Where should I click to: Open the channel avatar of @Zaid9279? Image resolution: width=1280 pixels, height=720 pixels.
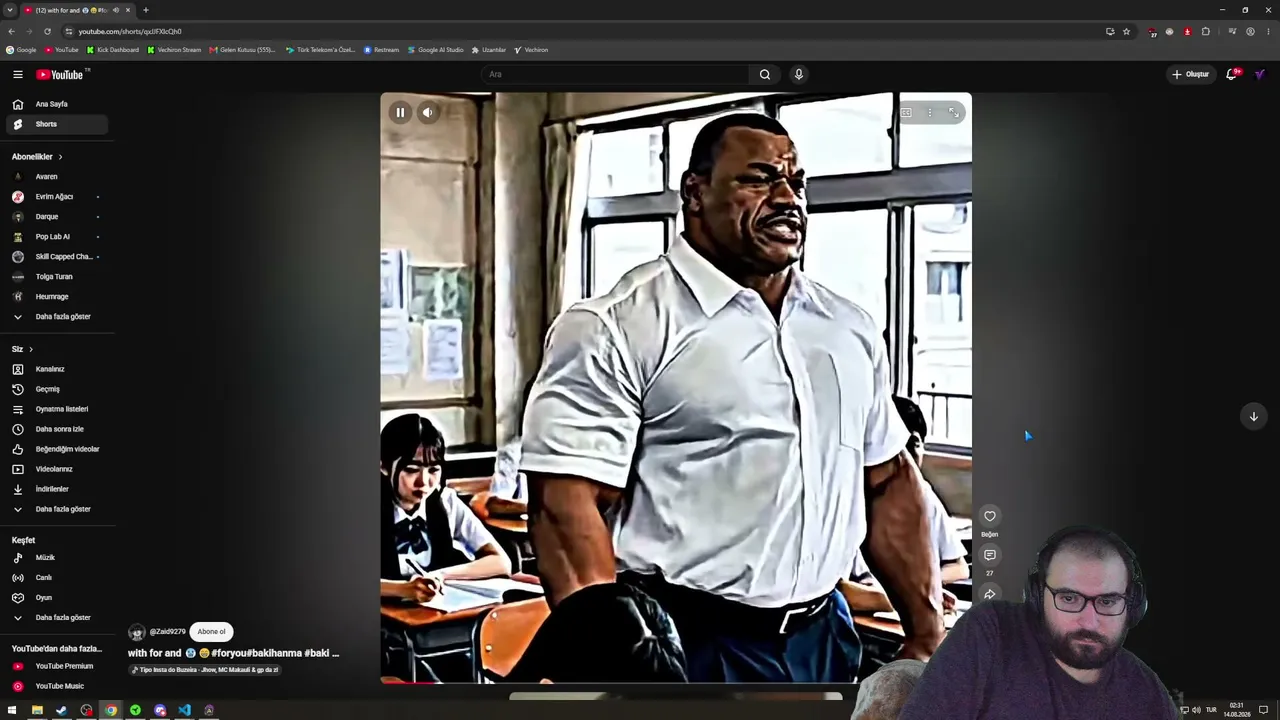pyautogui.click(x=137, y=632)
